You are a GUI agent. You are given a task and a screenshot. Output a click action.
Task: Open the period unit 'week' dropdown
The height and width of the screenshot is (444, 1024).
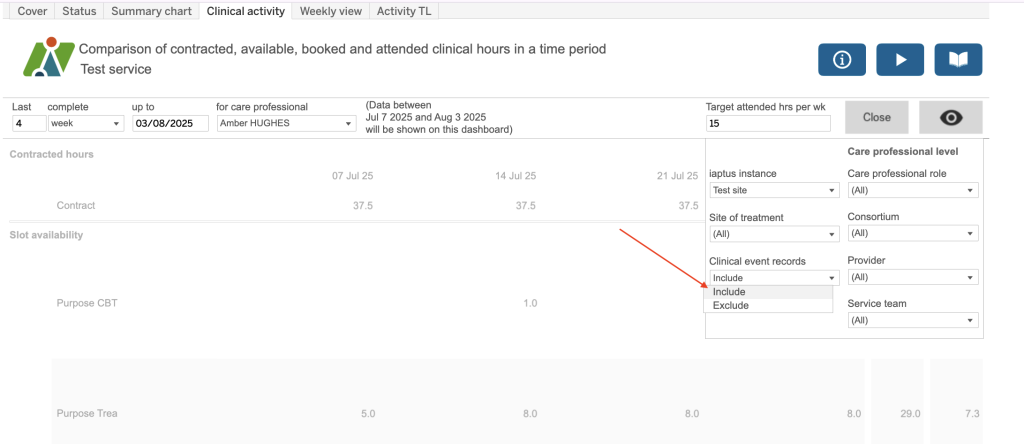point(85,124)
